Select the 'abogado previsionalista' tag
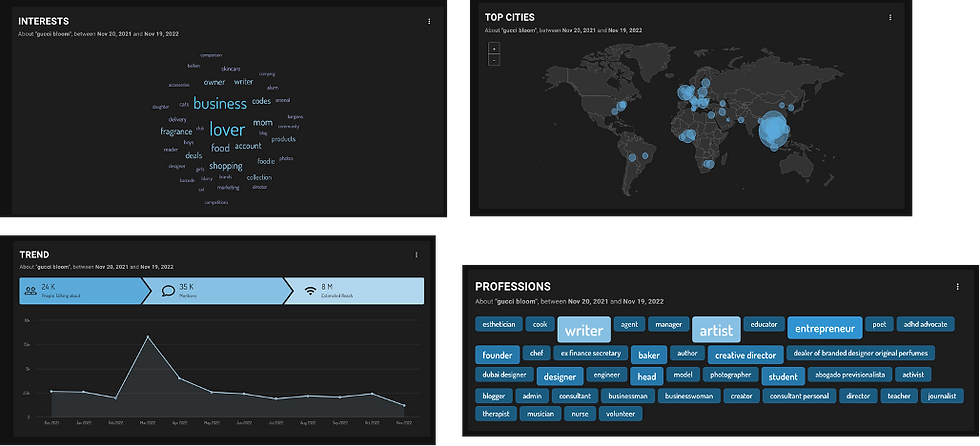This screenshot has width=980, height=446. point(850,374)
